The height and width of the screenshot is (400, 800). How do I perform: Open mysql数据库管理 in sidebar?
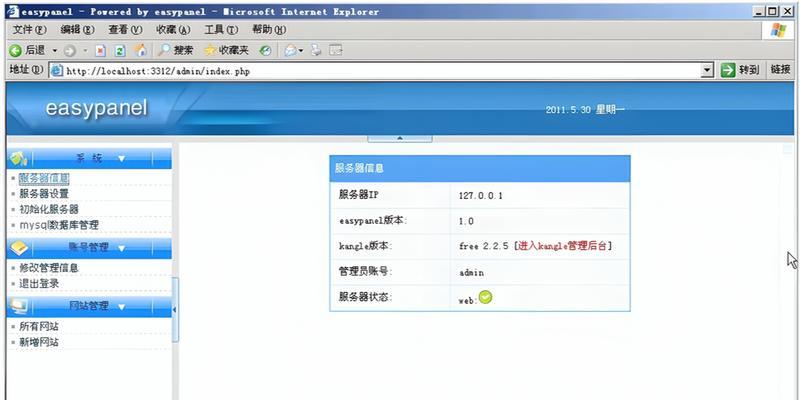pos(59,225)
